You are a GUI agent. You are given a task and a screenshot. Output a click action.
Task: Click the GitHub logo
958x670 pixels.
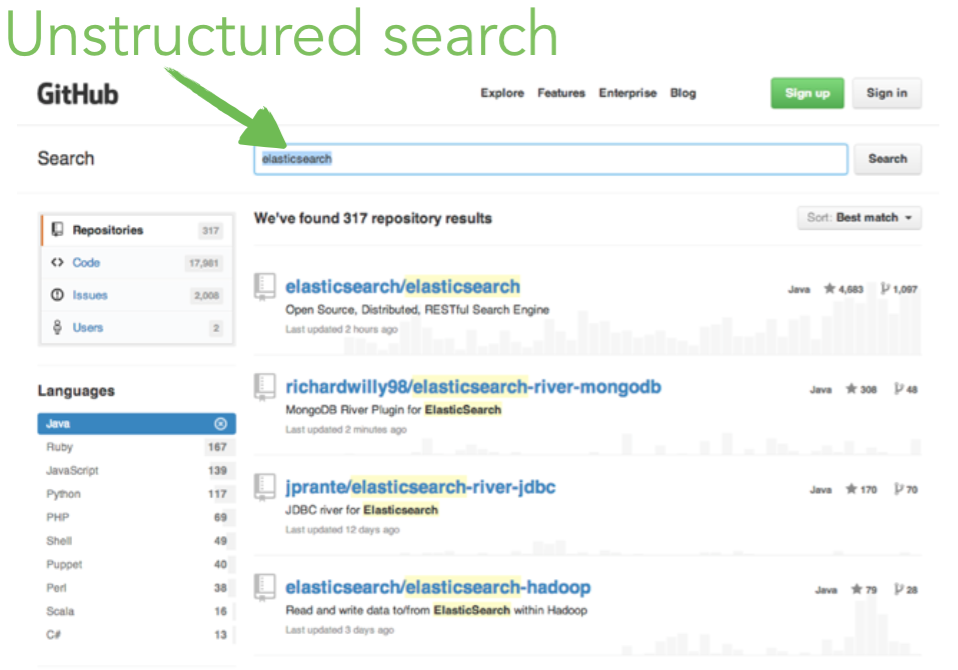78,94
